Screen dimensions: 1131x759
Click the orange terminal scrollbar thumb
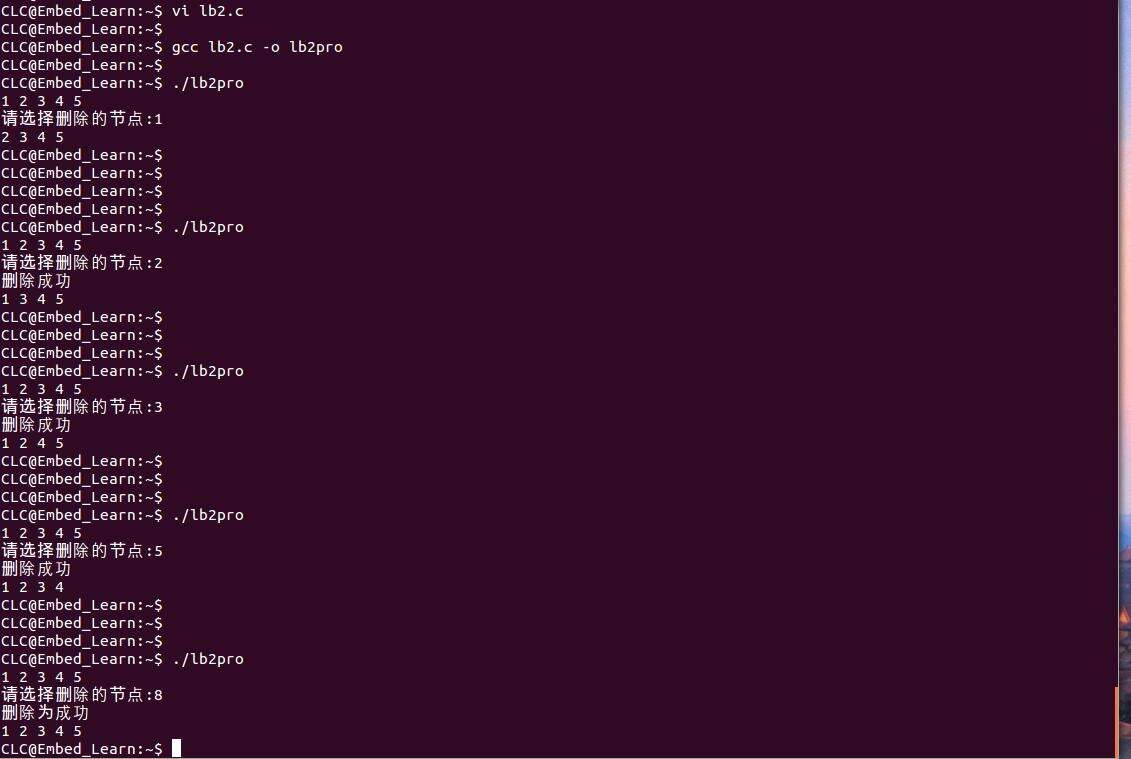pyautogui.click(x=1115, y=722)
